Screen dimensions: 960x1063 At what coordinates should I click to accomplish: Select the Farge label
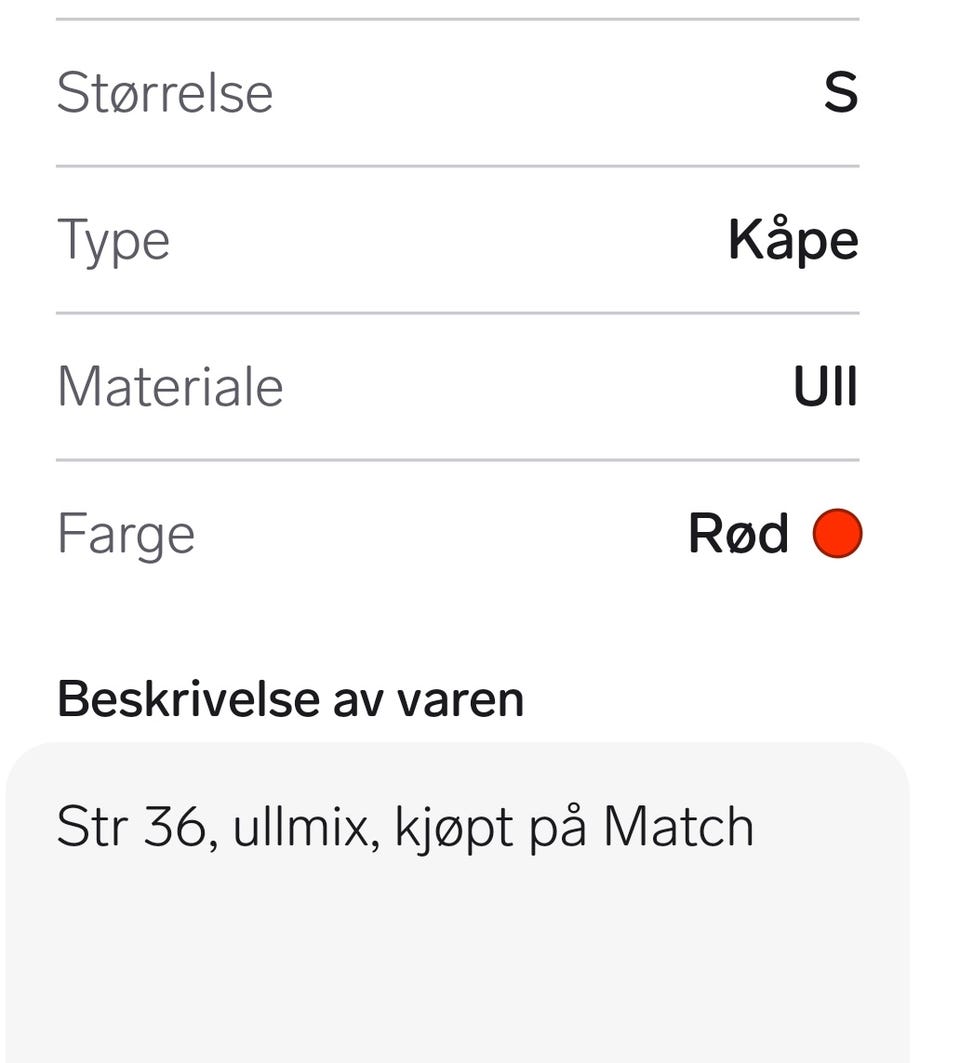126,534
